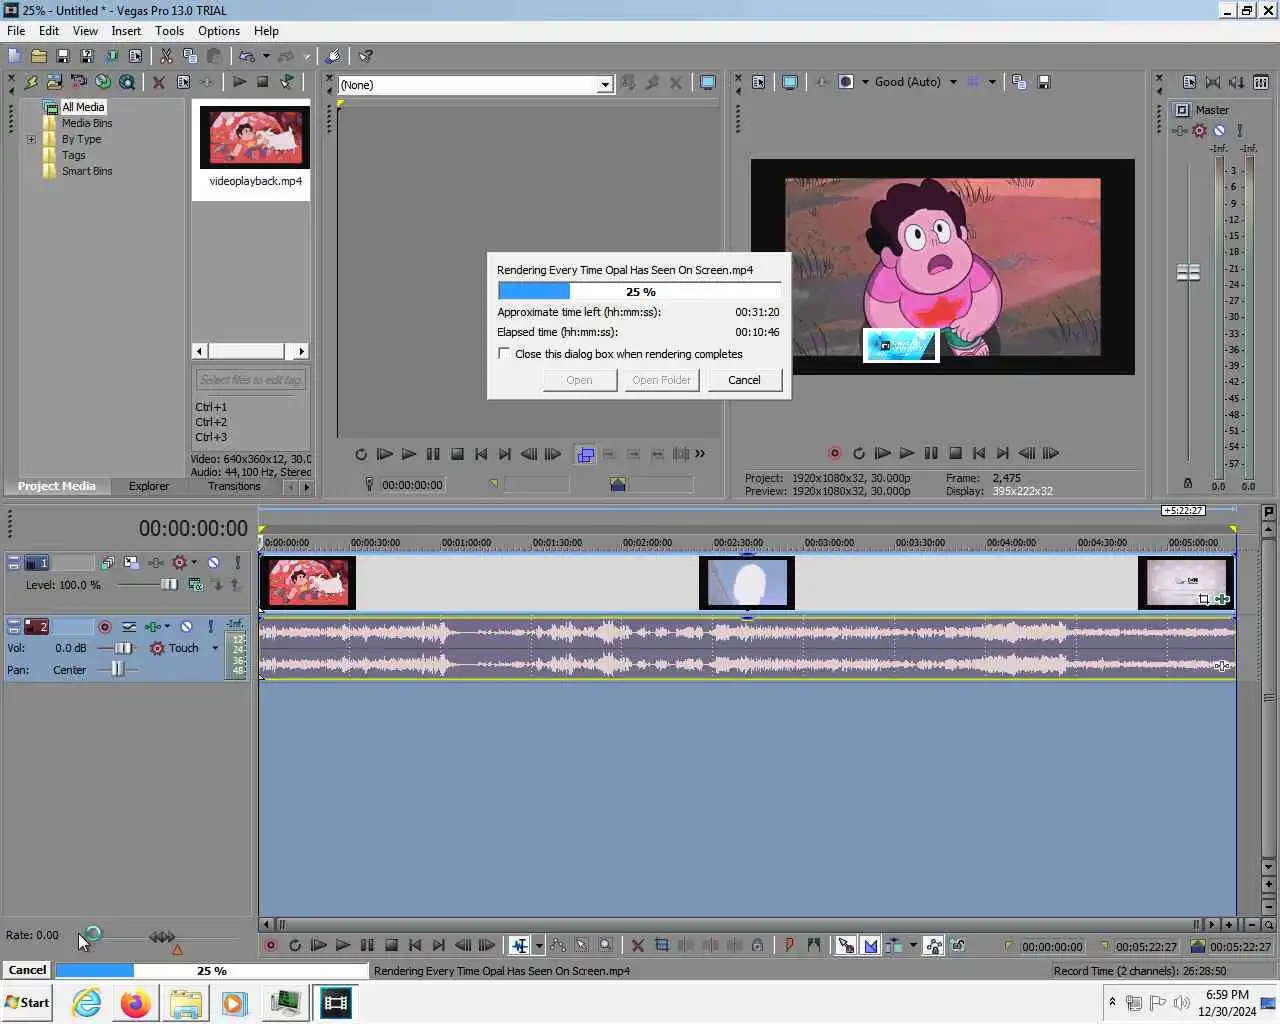Click the What's This help icon
The height and width of the screenshot is (1024, 1280).
(366, 56)
